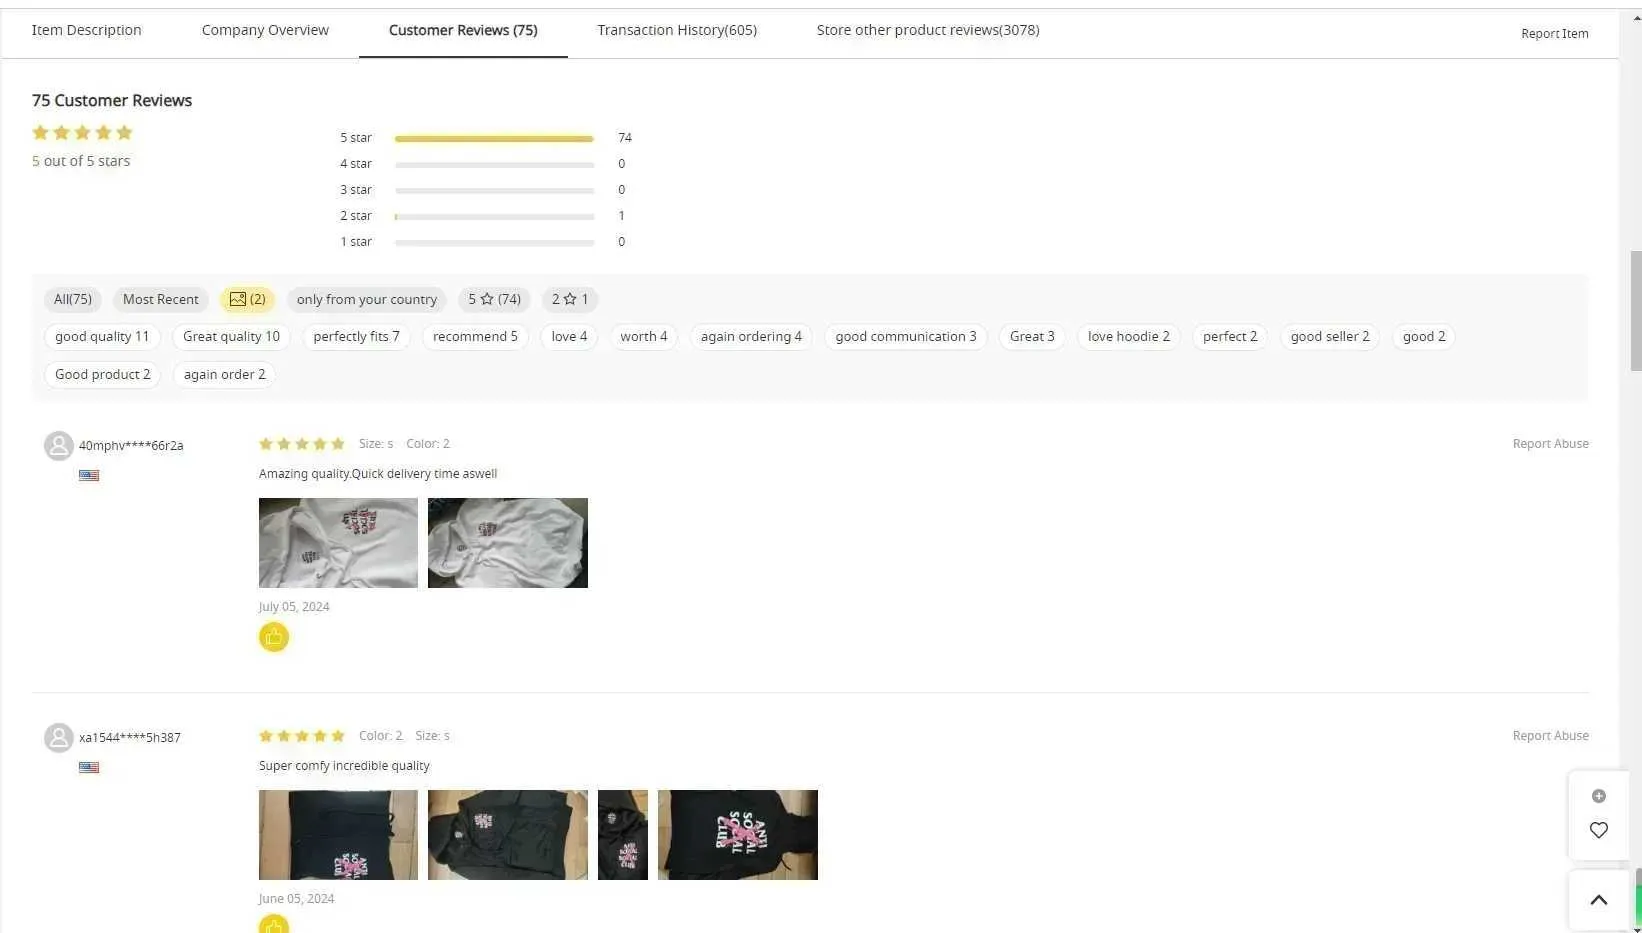
Task: Open the Company Overview tab
Action: 265,30
